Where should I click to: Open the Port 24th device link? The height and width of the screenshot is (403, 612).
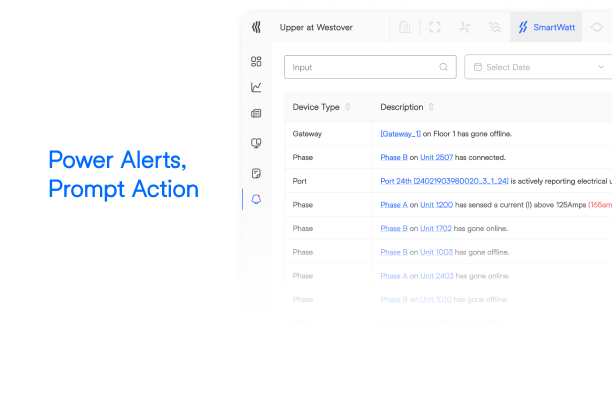click(x=444, y=181)
